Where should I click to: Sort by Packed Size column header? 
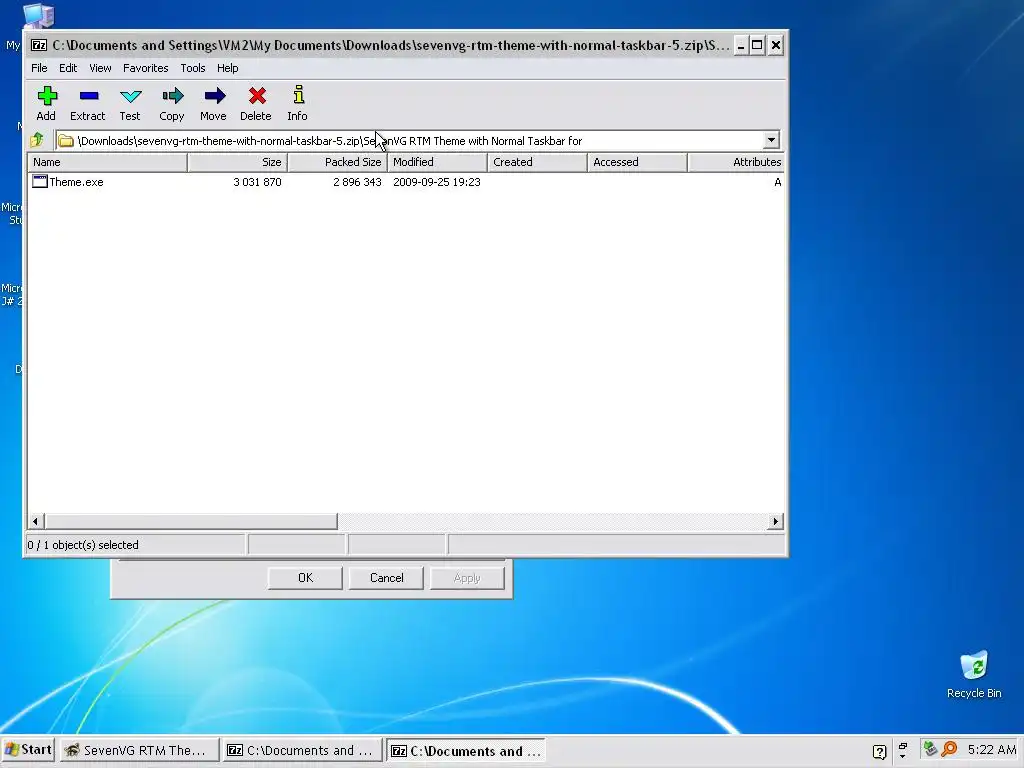point(338,162)
